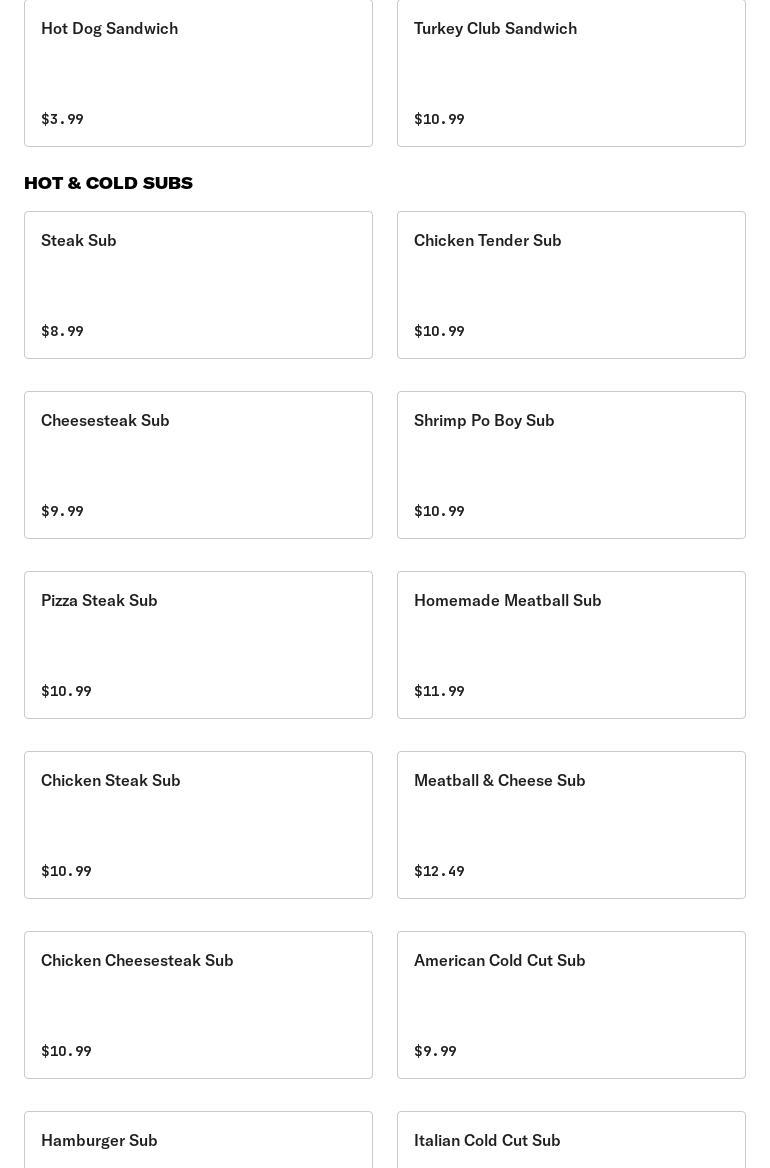Click the Steak Sub menu item
This screenshot has width=770, height=1168.
(198, 284)
